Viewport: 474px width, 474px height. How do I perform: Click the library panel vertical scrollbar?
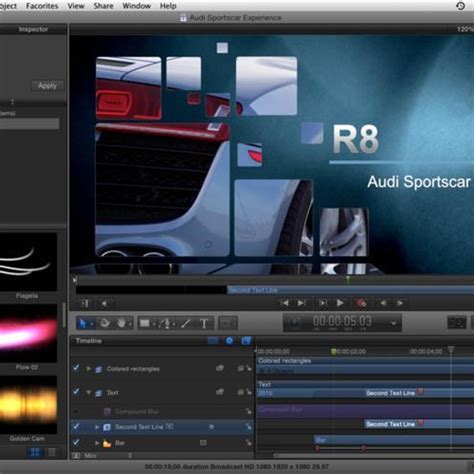click(64, 315)
